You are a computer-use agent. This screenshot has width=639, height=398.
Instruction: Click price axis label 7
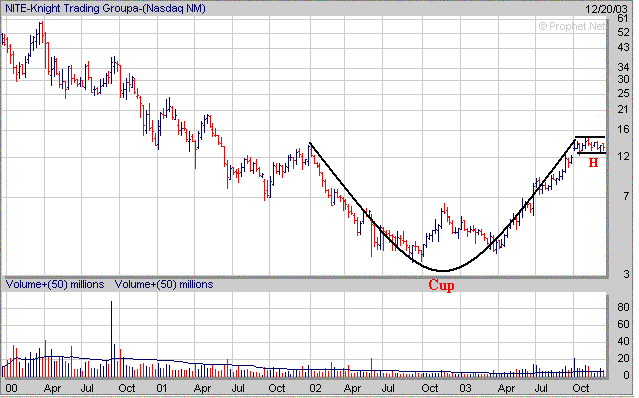pyautogui.click(x=626, y=197)
